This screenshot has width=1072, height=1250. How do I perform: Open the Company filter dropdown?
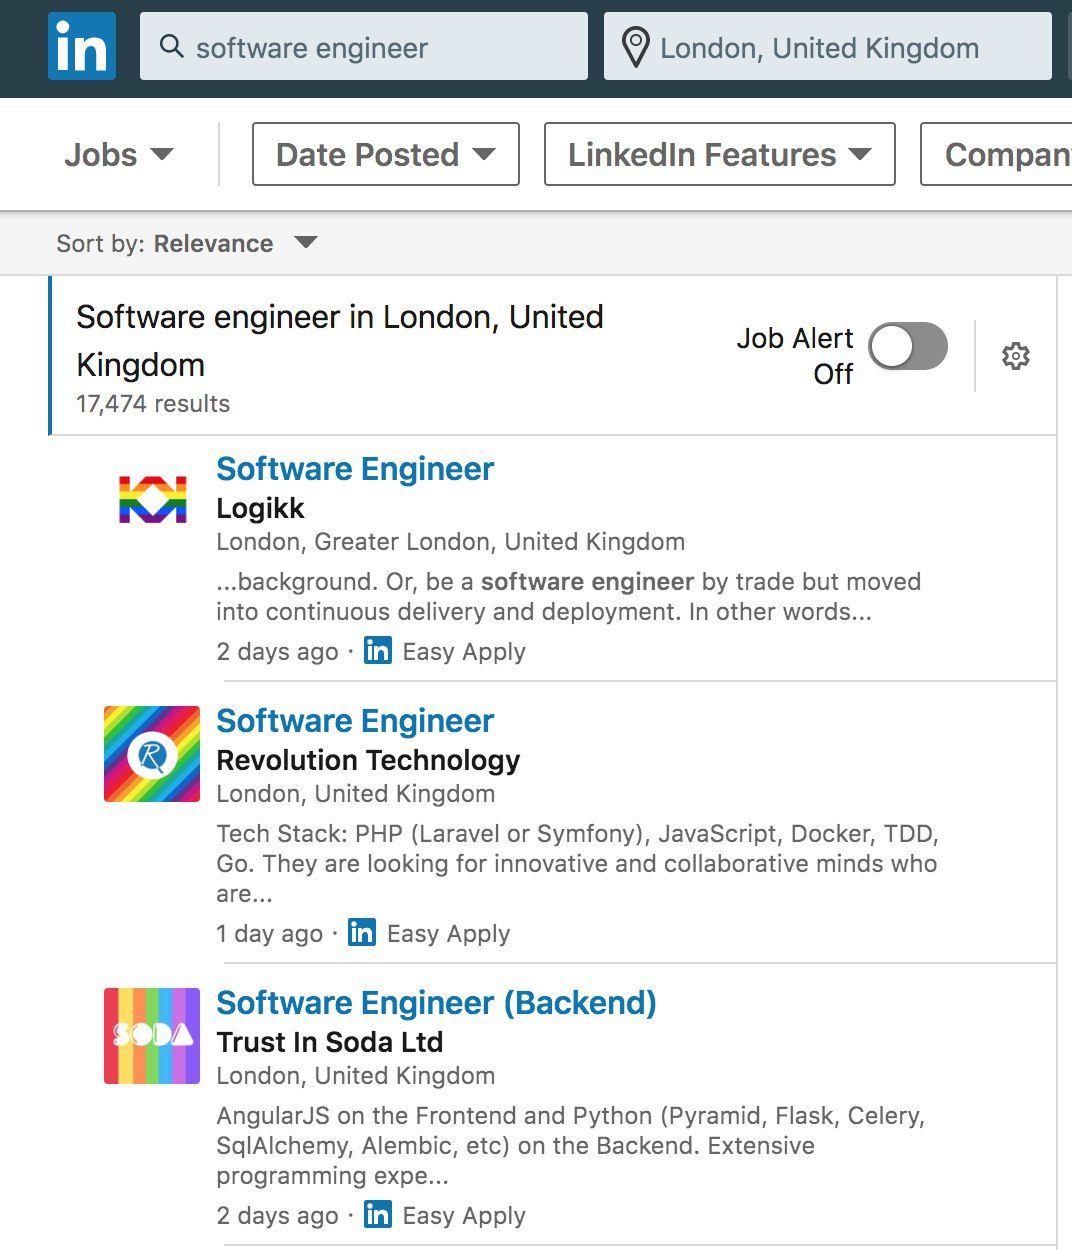(x=997, y=154)
